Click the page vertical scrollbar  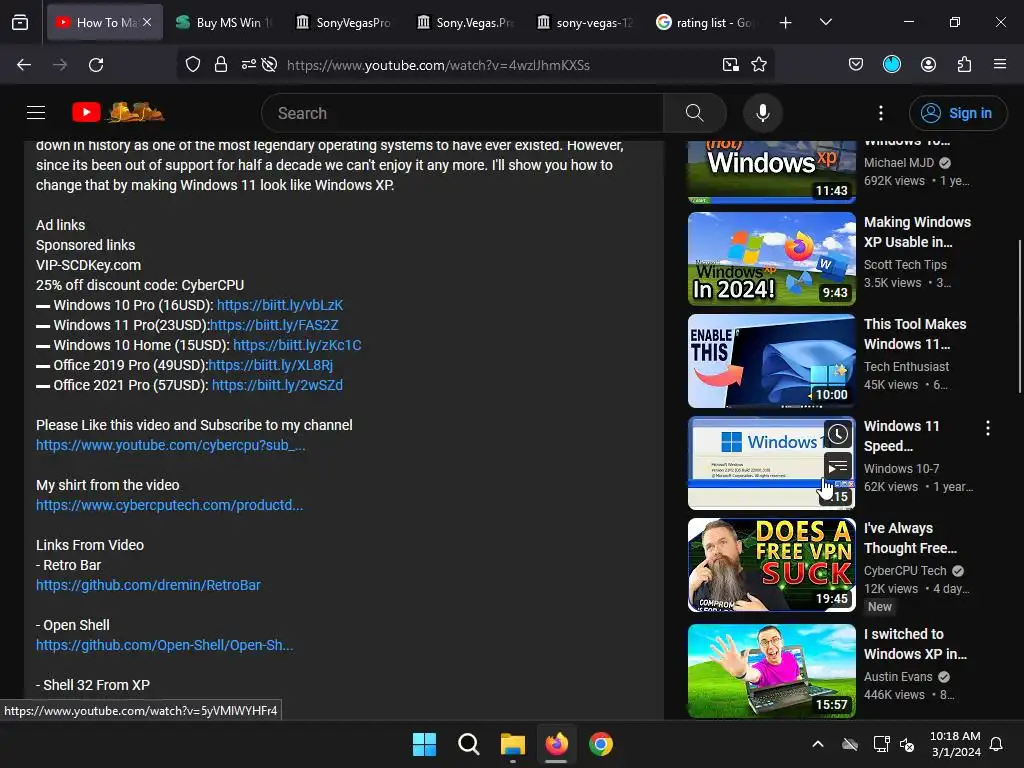pos(1019,317)
